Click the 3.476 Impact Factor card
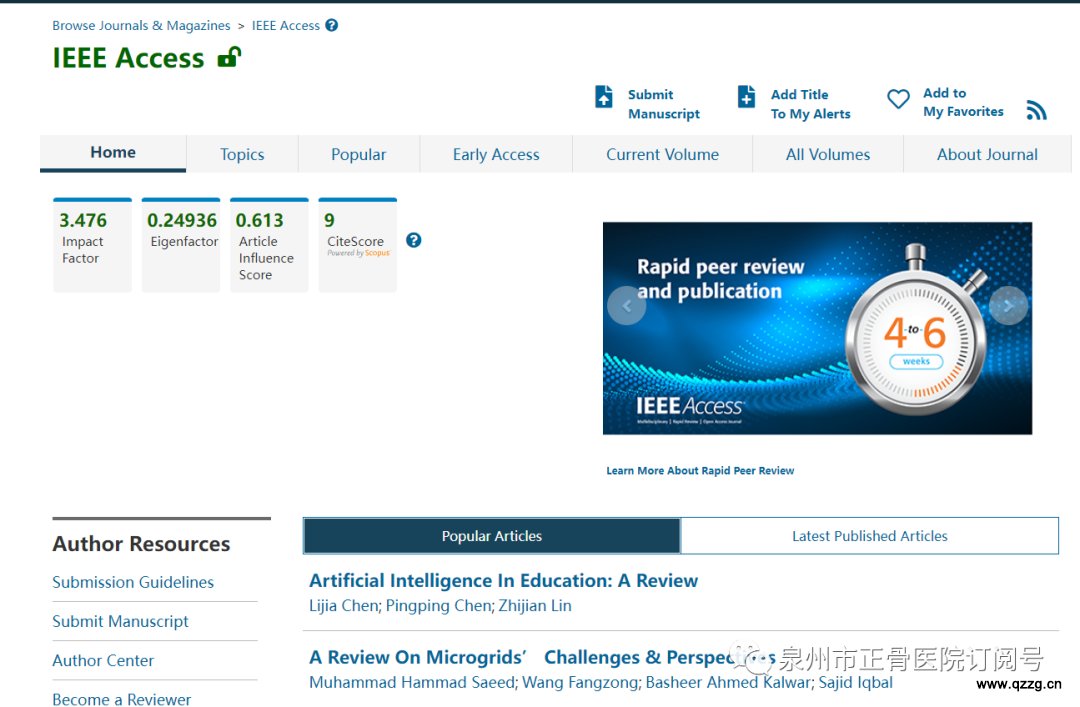 [92, 245]
